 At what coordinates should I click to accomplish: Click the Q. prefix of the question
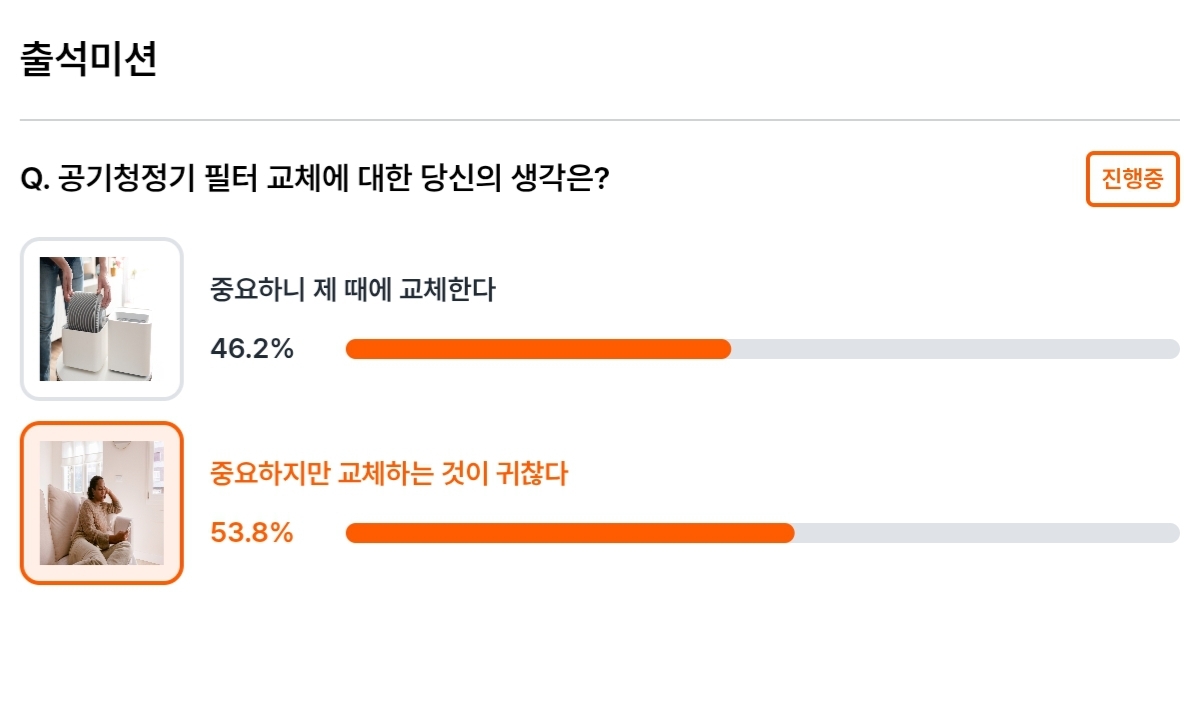35,180
